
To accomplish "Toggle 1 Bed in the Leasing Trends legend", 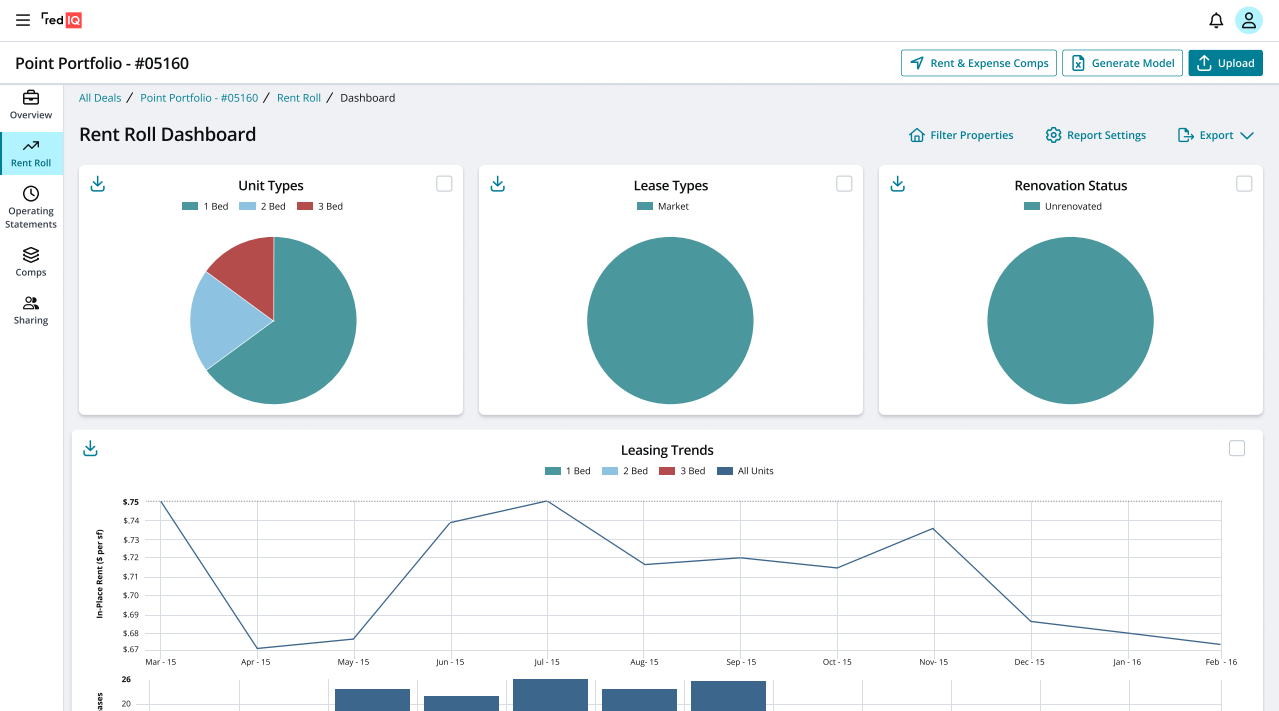I will point(568,471).
